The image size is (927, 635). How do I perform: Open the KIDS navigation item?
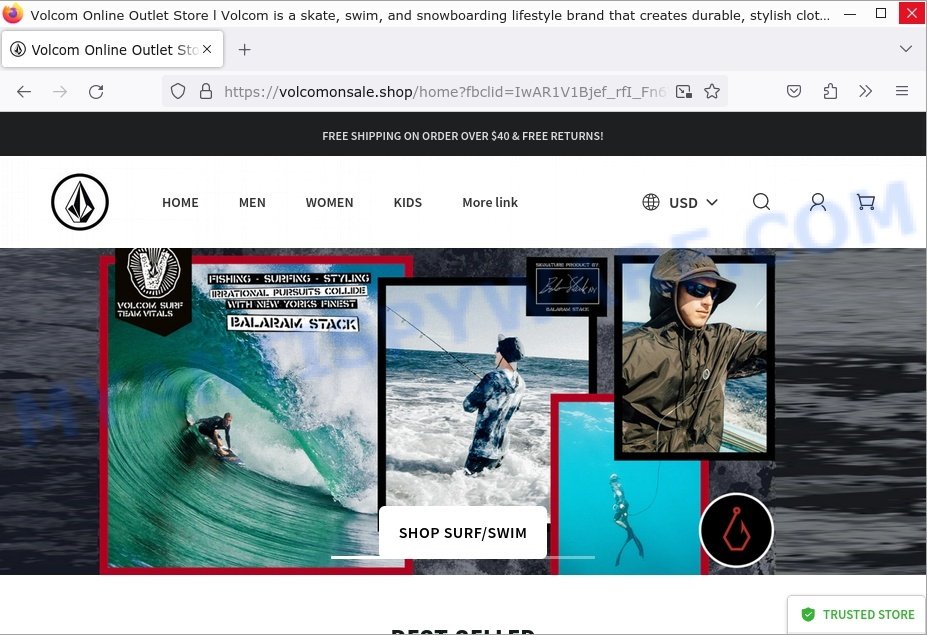[x=408, y=202]
